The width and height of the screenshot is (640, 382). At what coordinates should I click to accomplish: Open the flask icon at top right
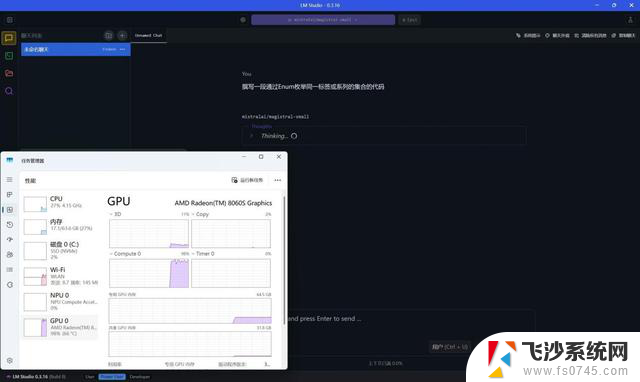tap(630, 20)
